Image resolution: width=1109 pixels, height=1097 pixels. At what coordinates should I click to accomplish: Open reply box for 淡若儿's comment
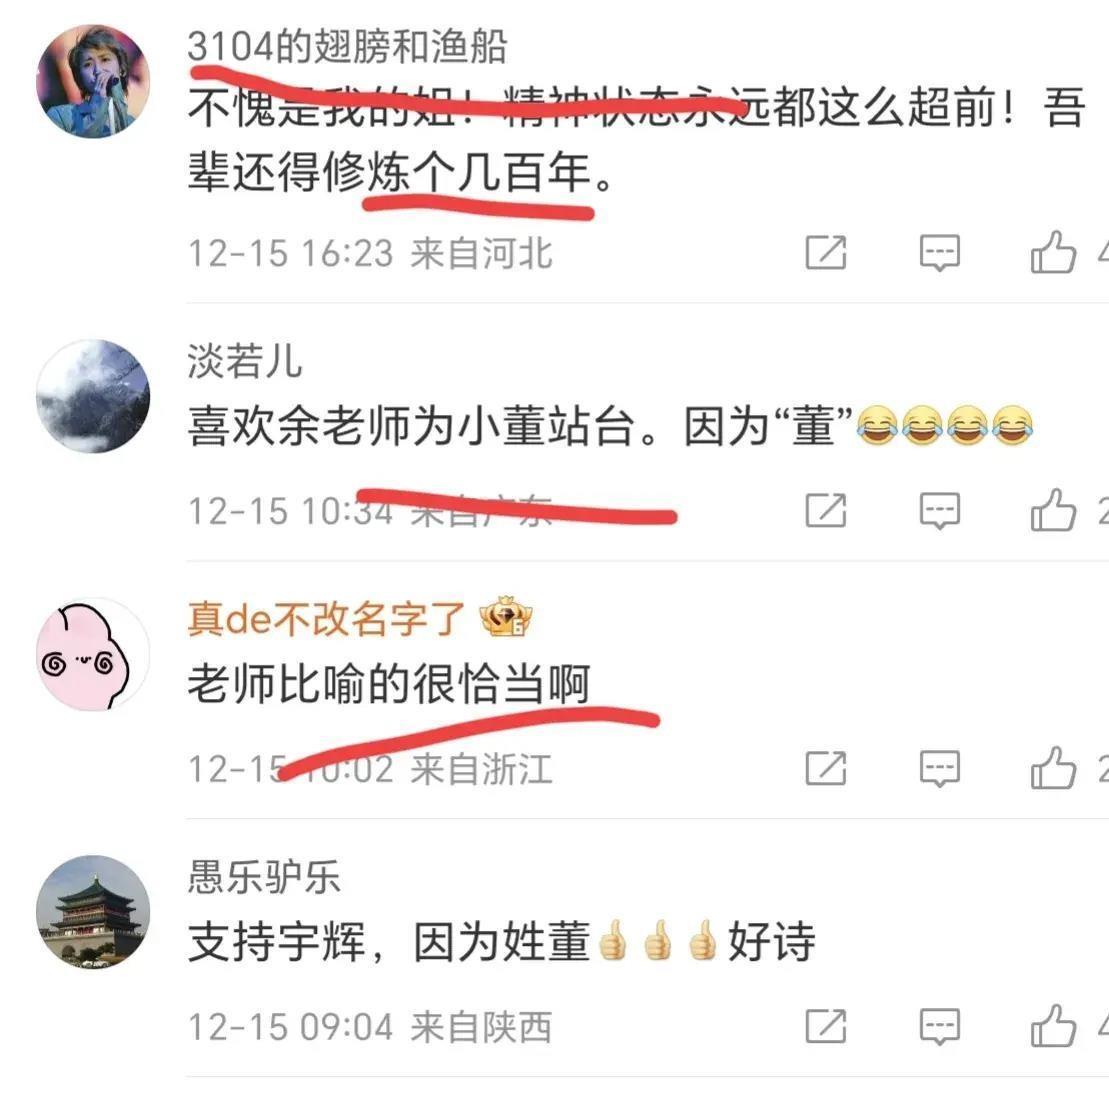tap(939, 510)
